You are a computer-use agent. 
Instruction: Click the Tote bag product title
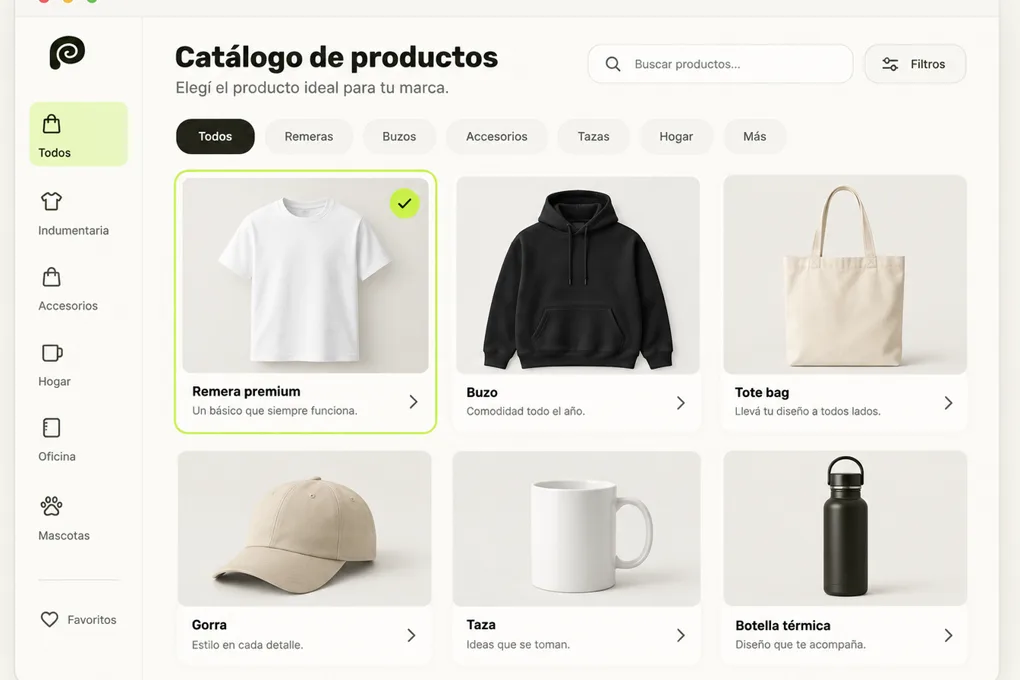pos(762,392)
